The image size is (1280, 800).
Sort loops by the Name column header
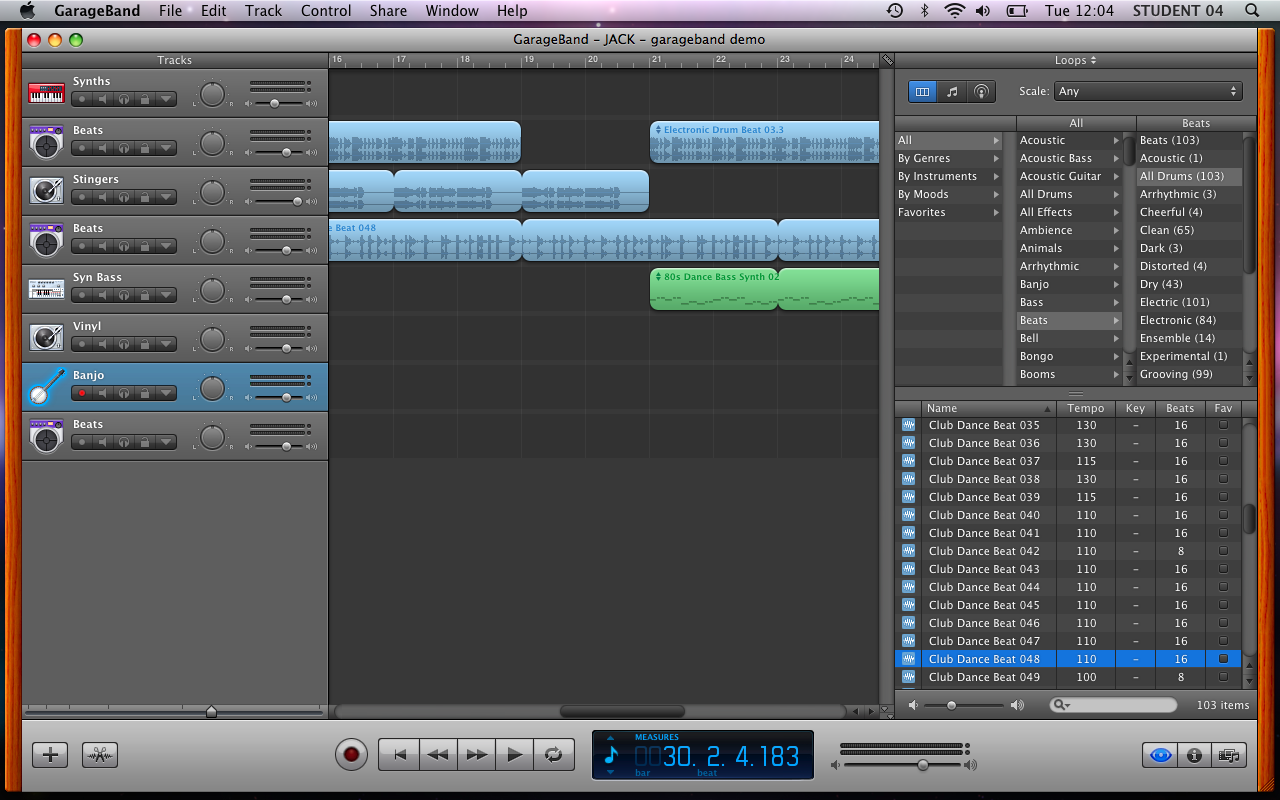point(989,408)
